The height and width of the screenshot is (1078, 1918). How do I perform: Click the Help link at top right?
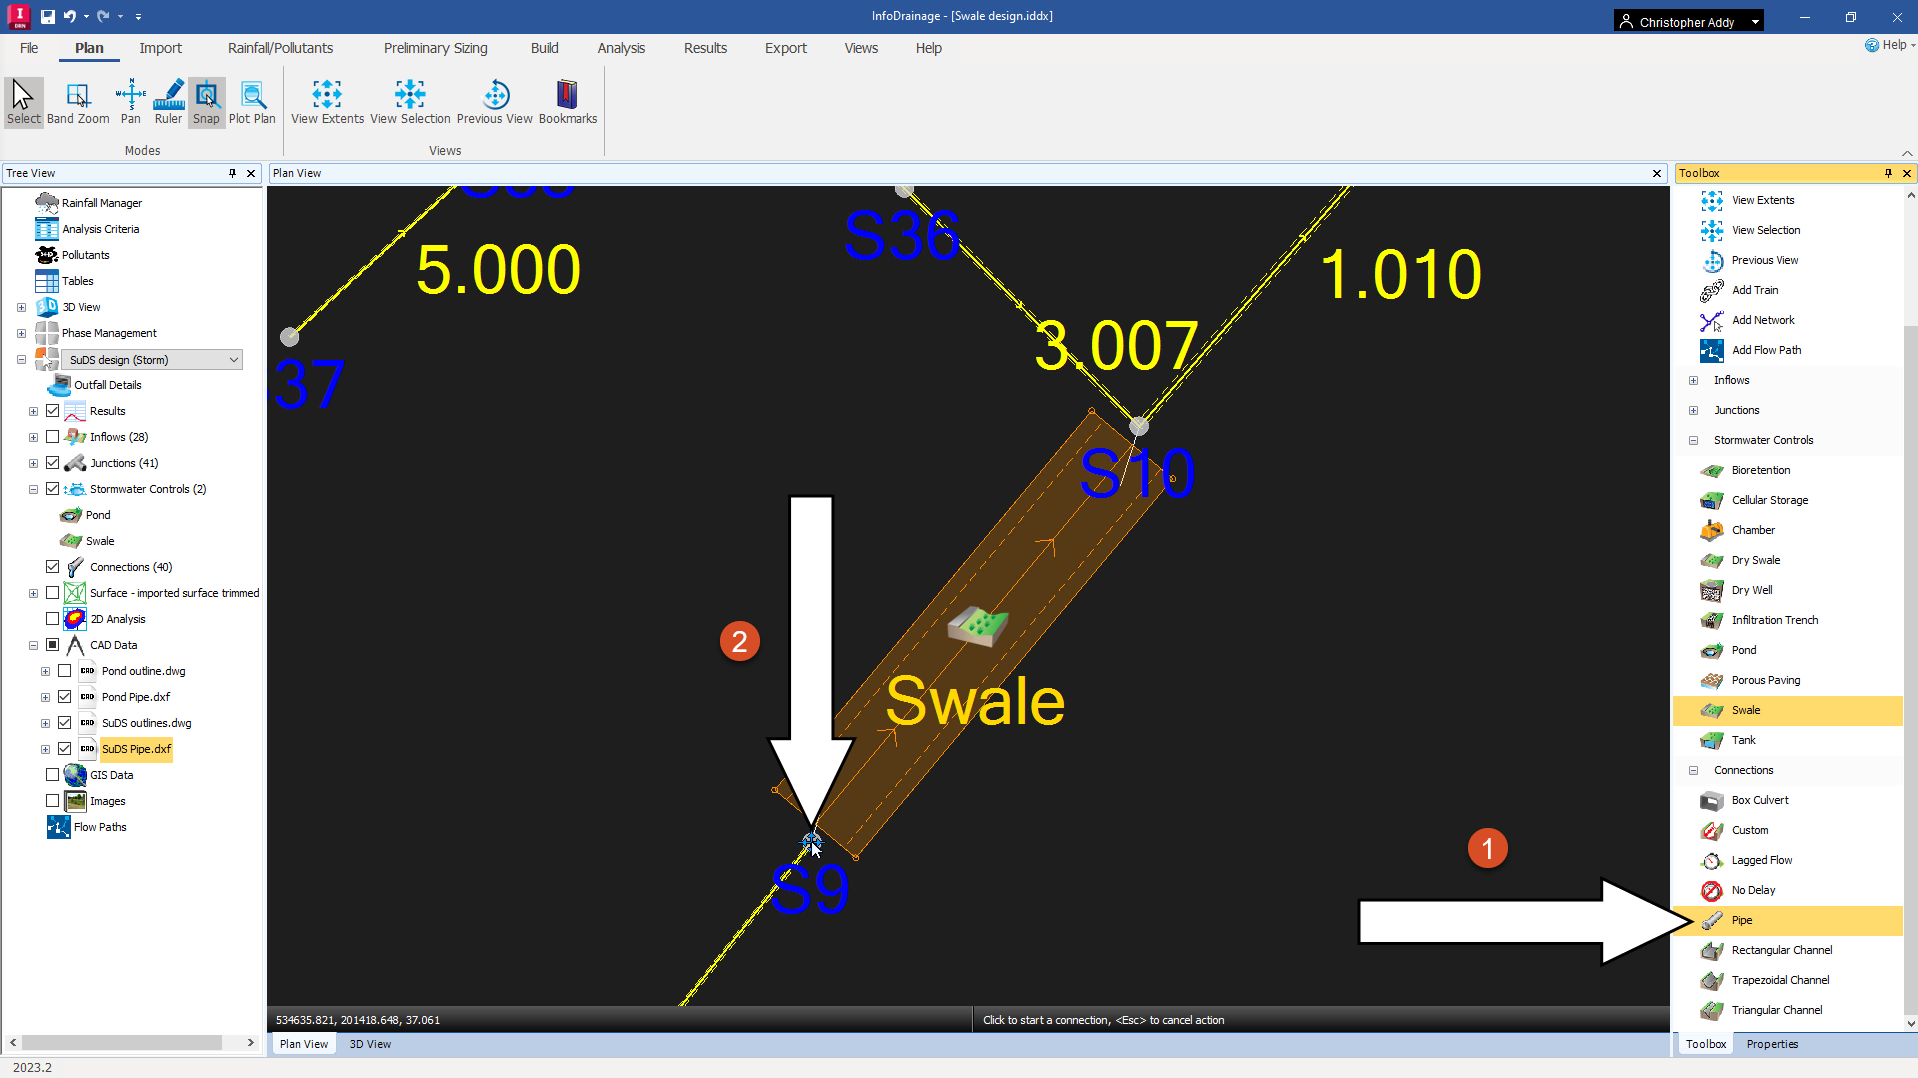1890,45
